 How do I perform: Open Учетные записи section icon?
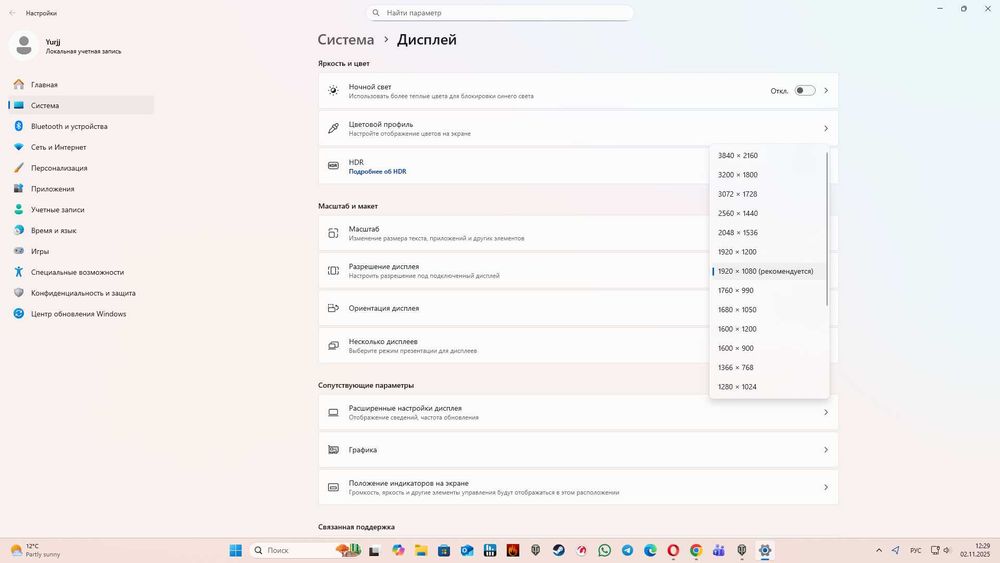coord(18,209)
